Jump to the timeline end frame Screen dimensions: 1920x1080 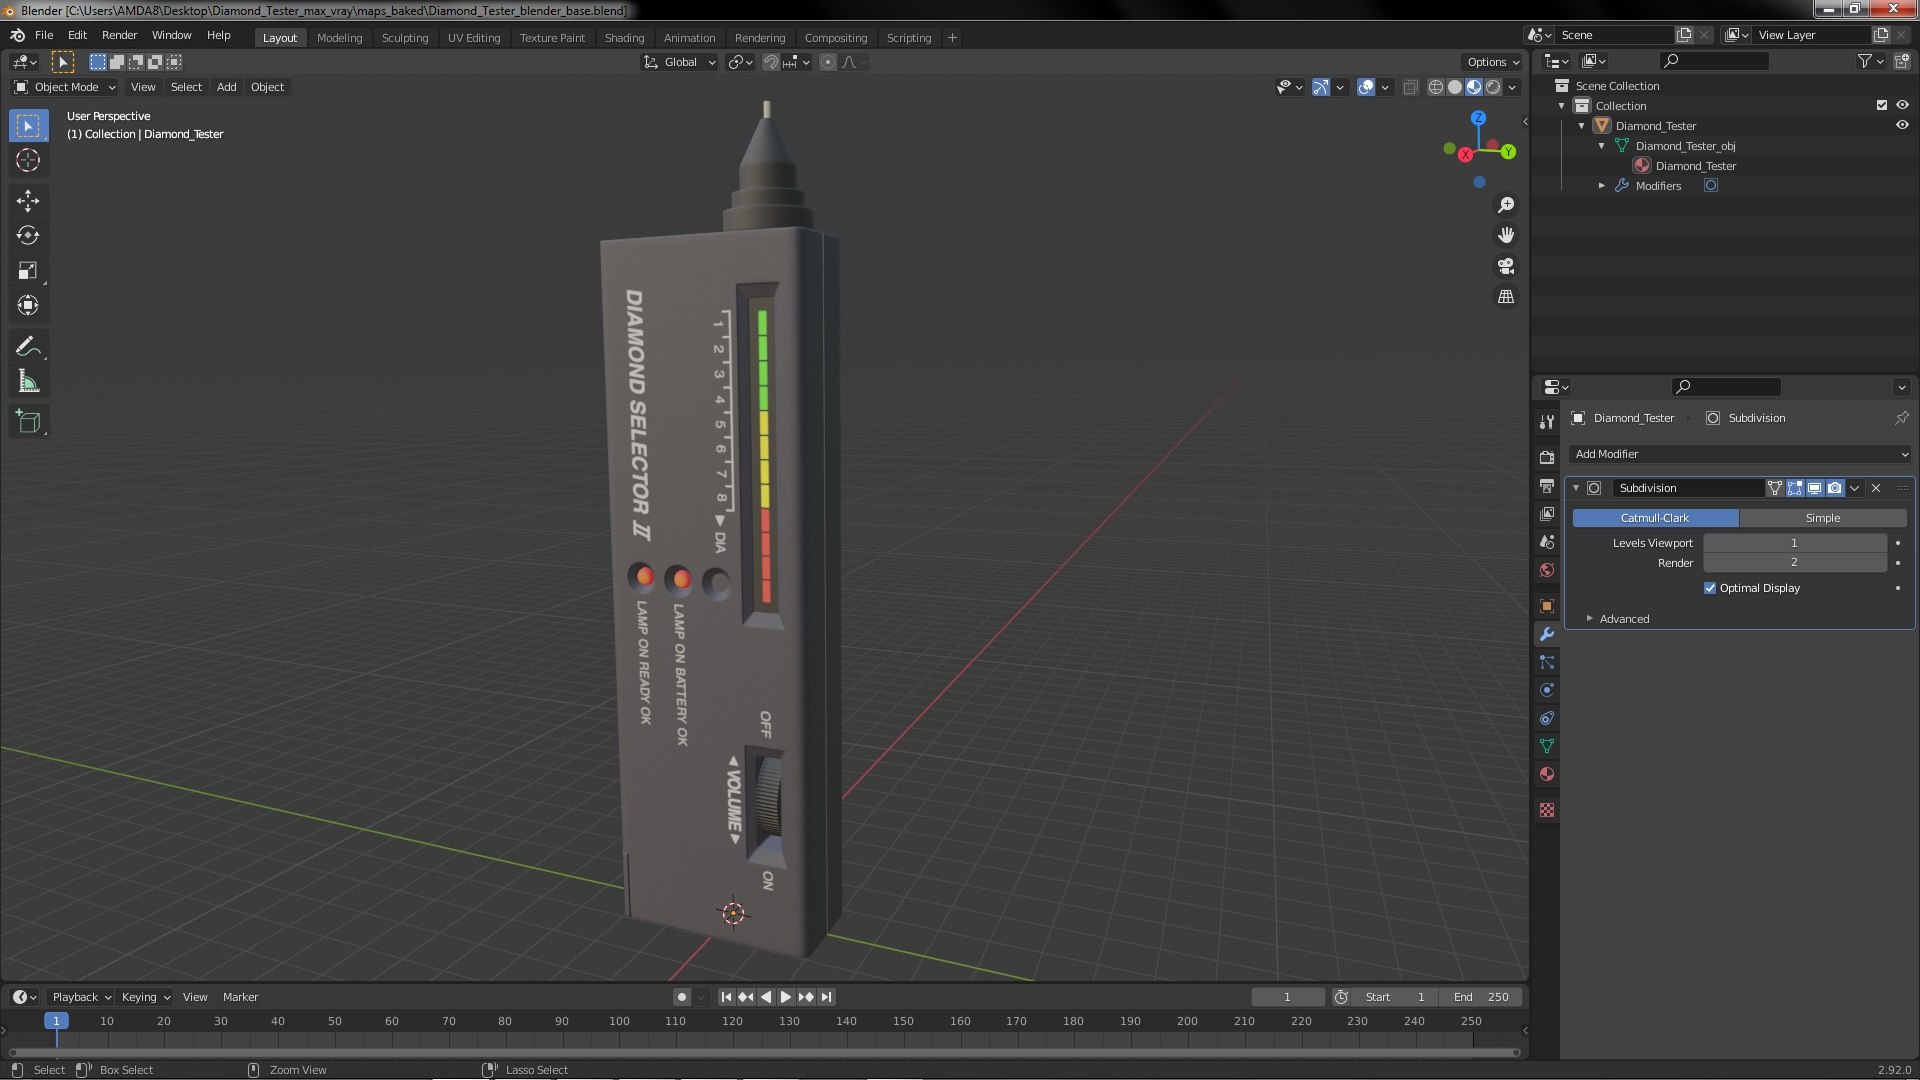pos(827,997)
